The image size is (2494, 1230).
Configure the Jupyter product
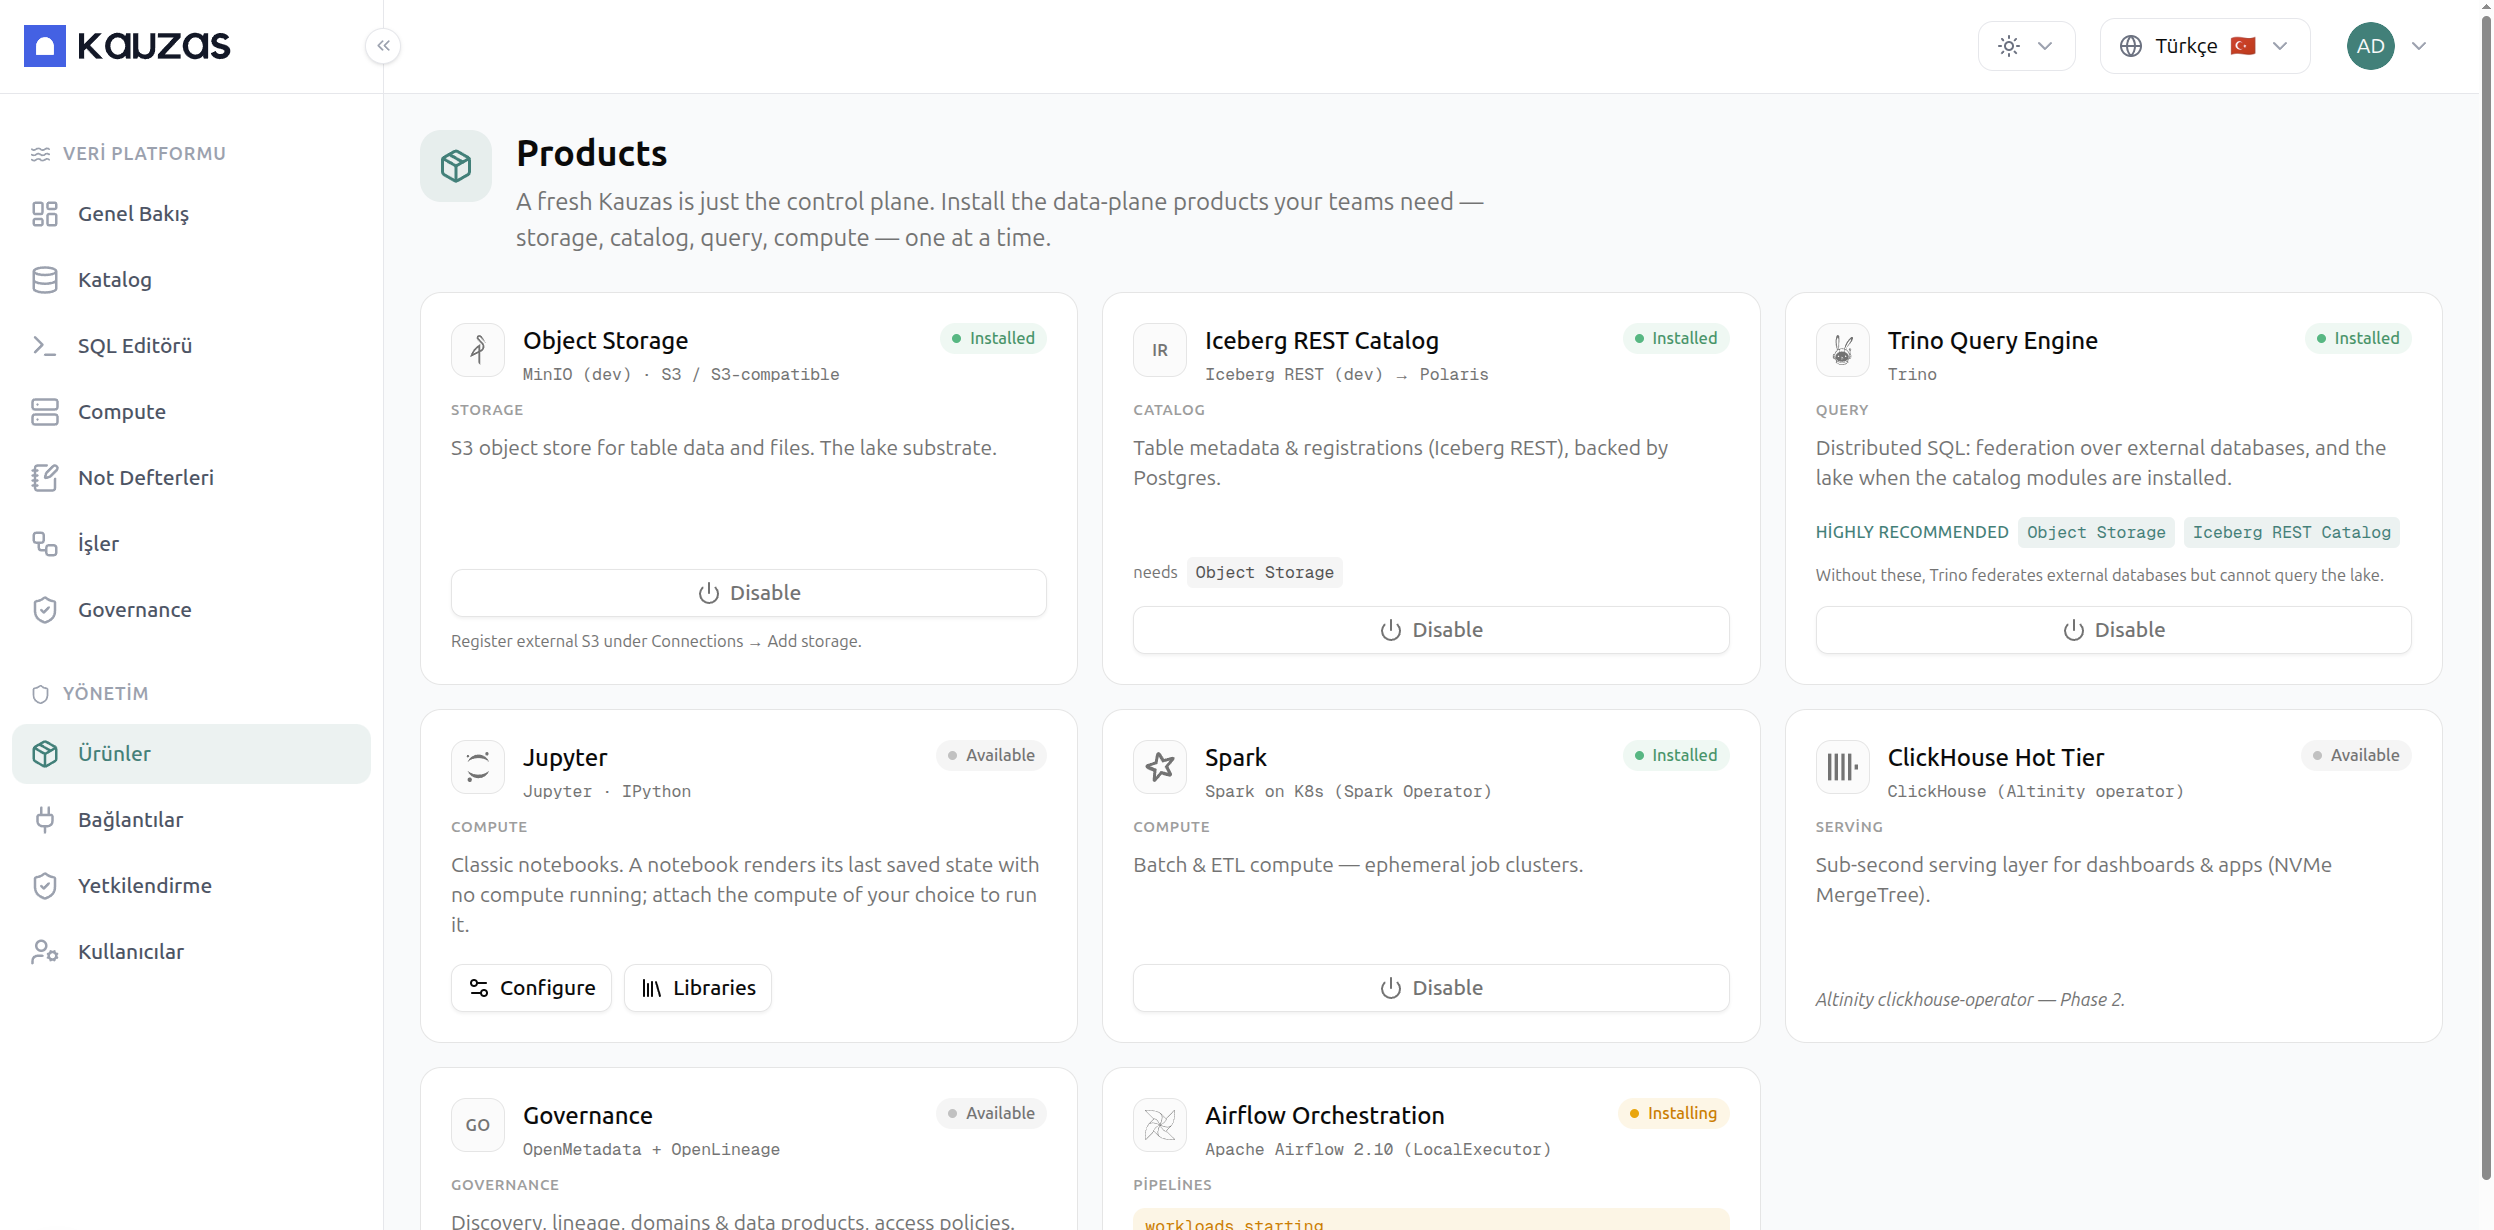pos(531,988)
